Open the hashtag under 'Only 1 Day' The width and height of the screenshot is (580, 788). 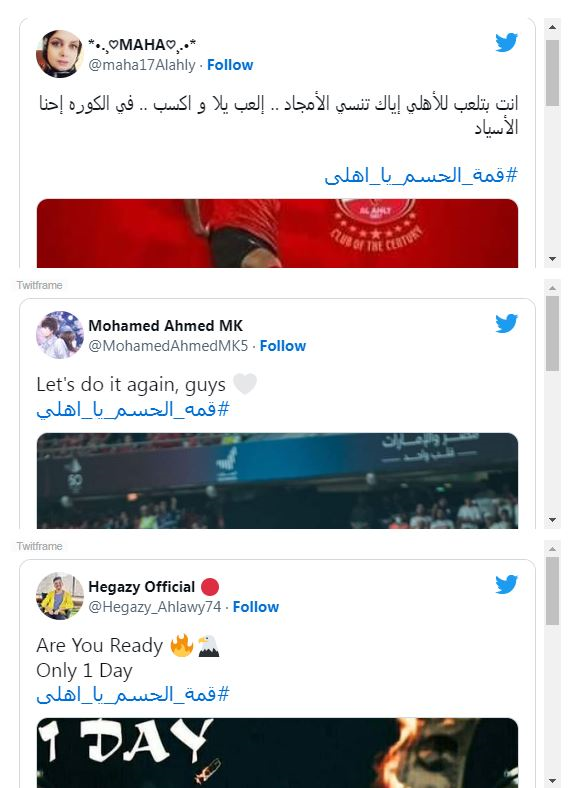click(x=133, y=695)
